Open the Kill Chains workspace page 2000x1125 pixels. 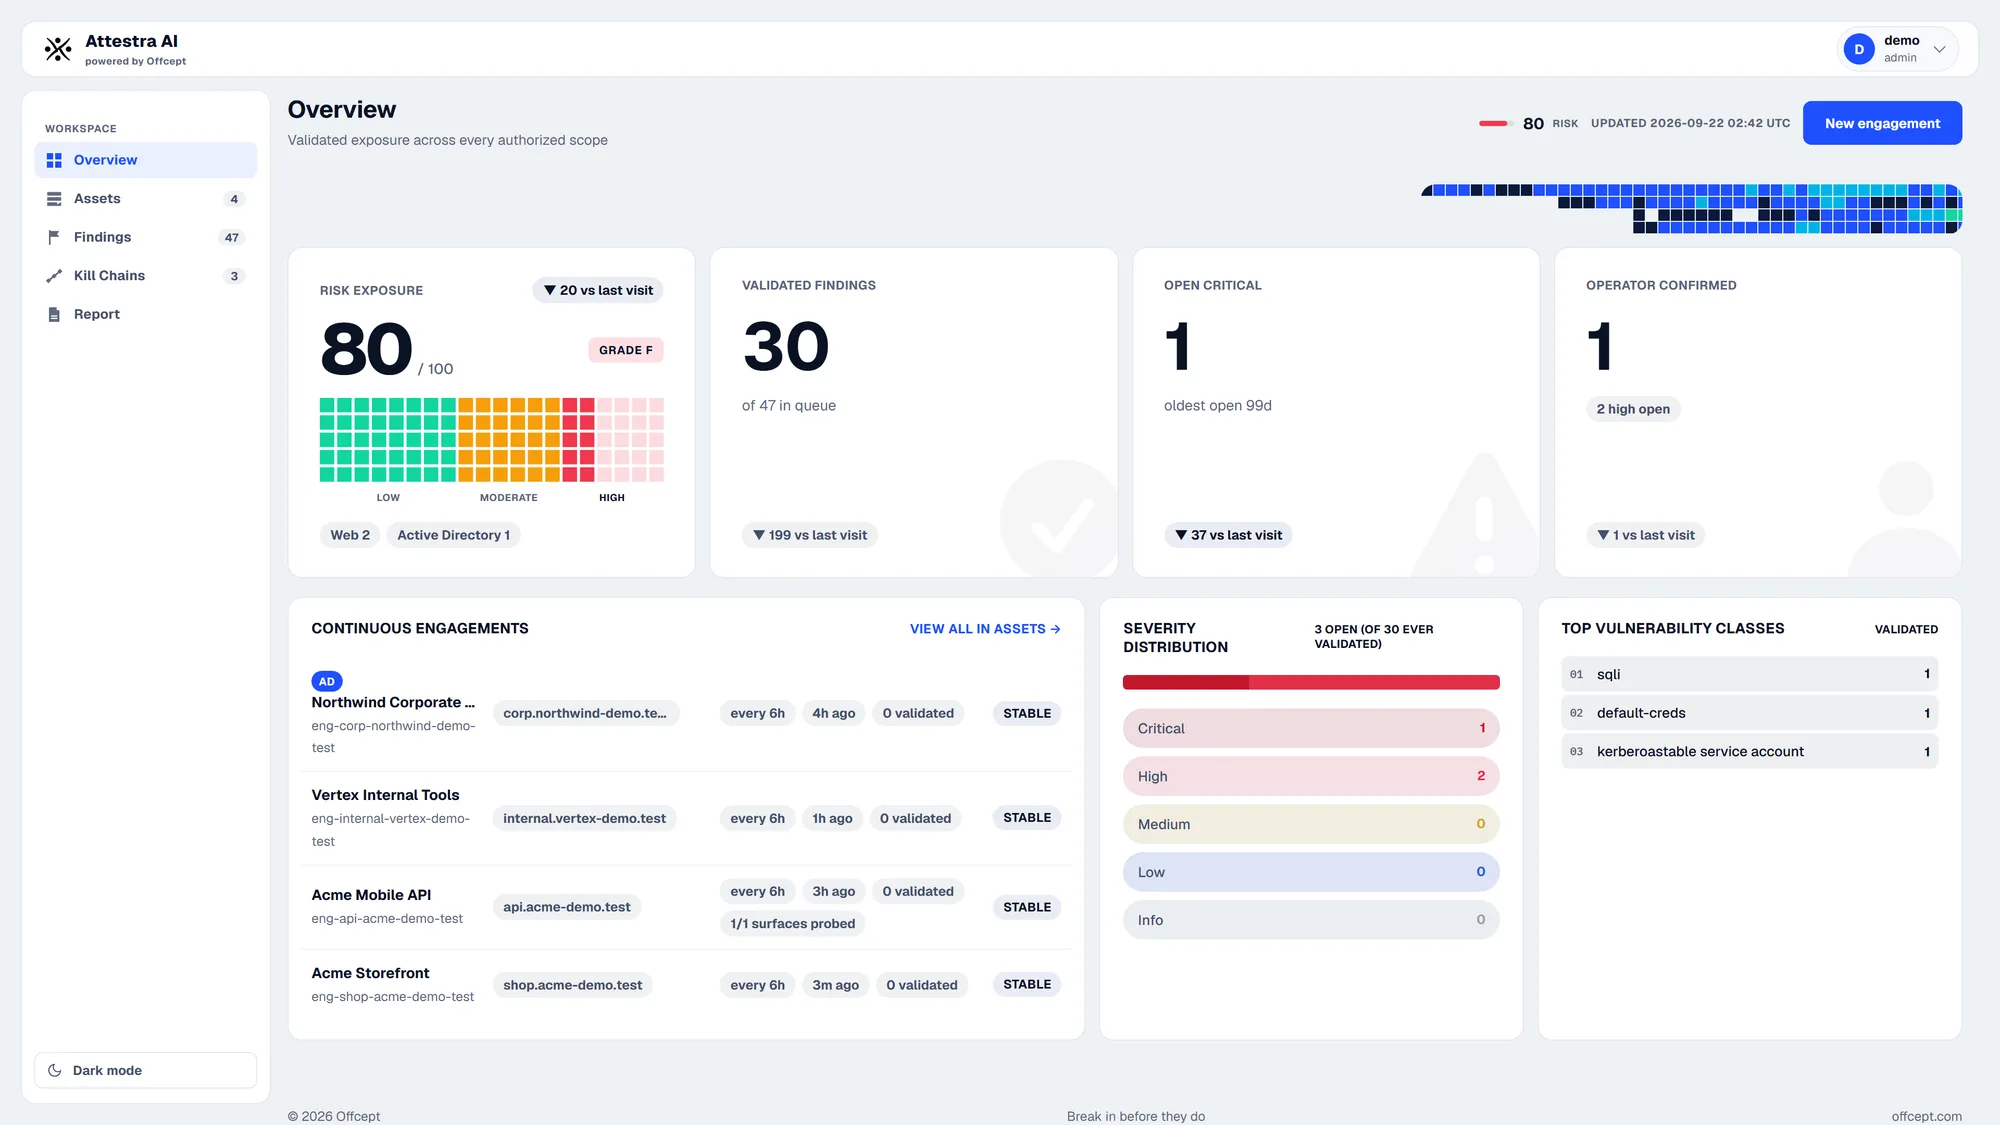coord(146,276)
